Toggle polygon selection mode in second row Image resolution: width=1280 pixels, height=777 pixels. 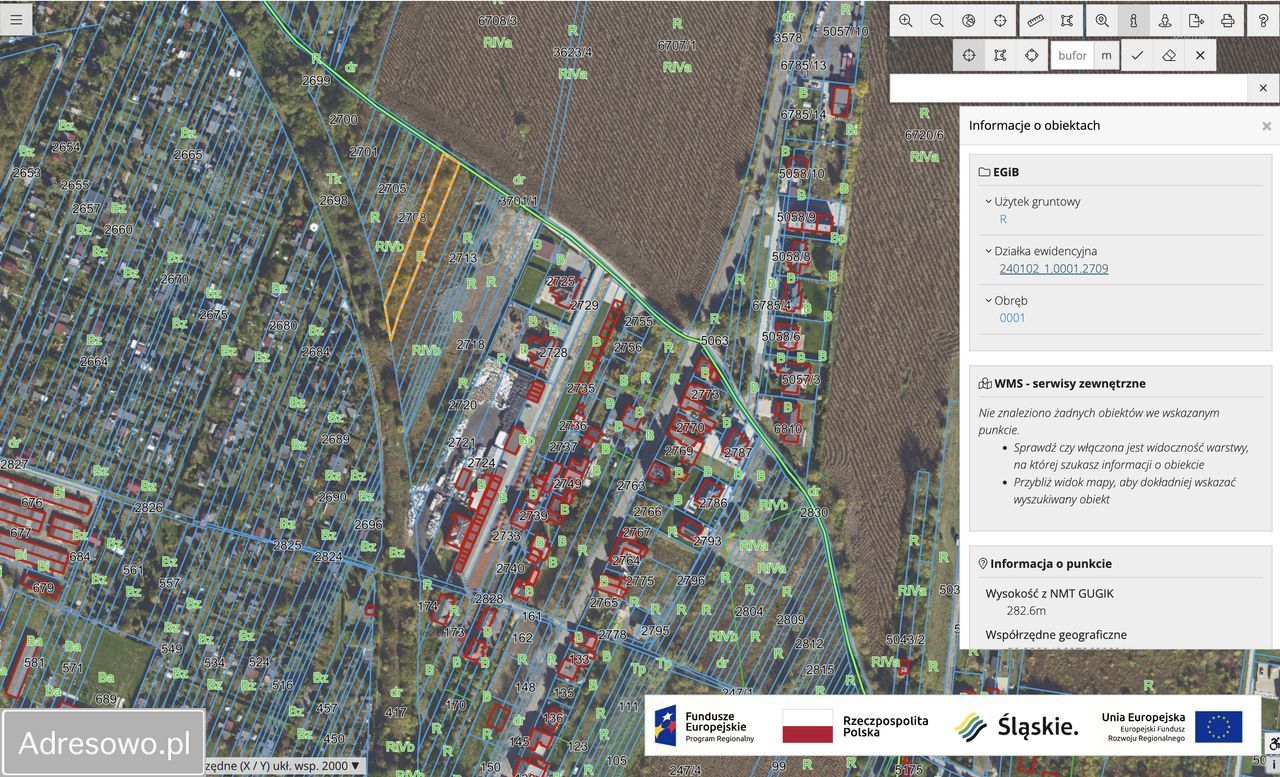point(1000,56)
